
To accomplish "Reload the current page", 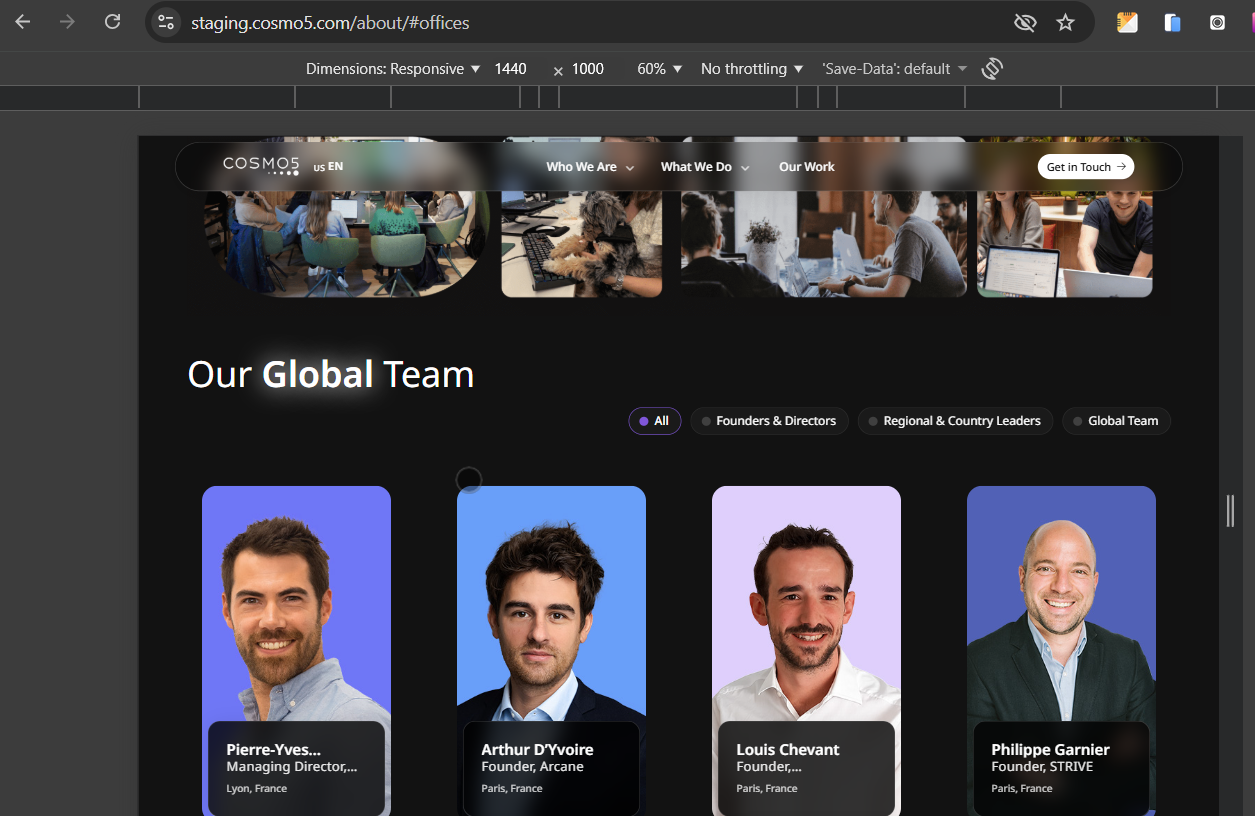I will [x=113, y=22].
